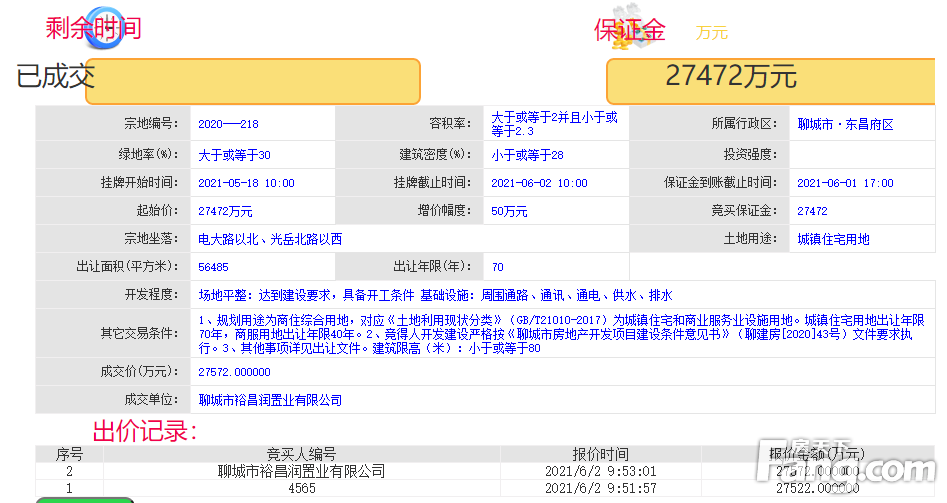
Task: Select the 竞买人编号 column header
Action: coord(301,454)
